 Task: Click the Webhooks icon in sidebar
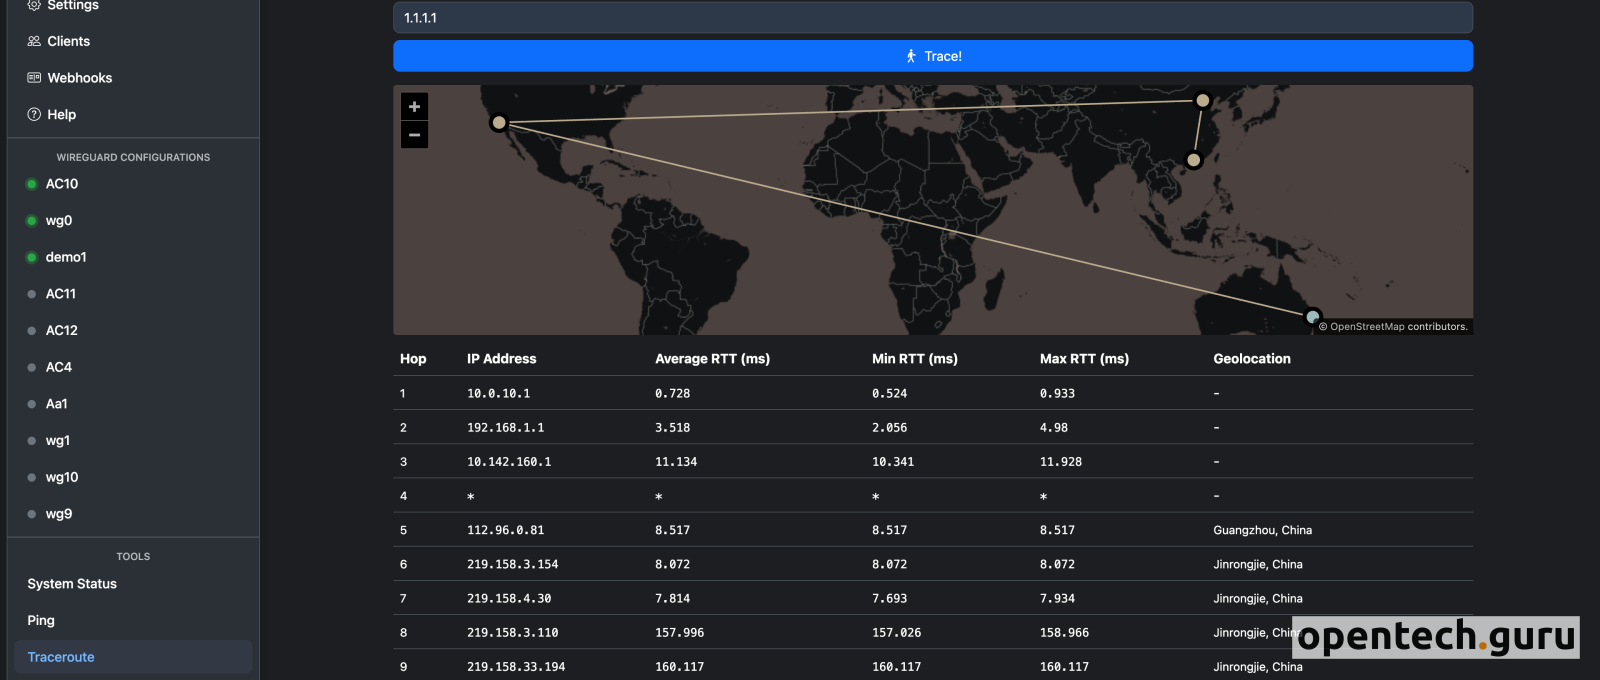tap(34, 78)
